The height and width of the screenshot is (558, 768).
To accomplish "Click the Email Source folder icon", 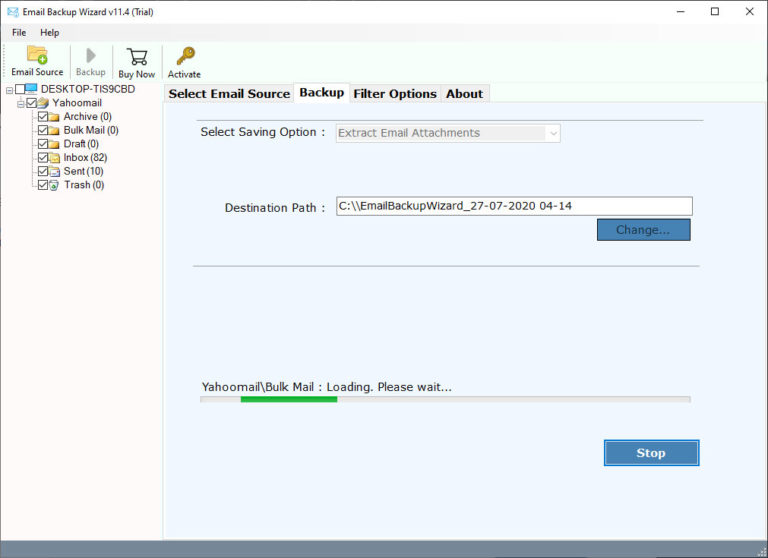I will [x=37, y=55].
